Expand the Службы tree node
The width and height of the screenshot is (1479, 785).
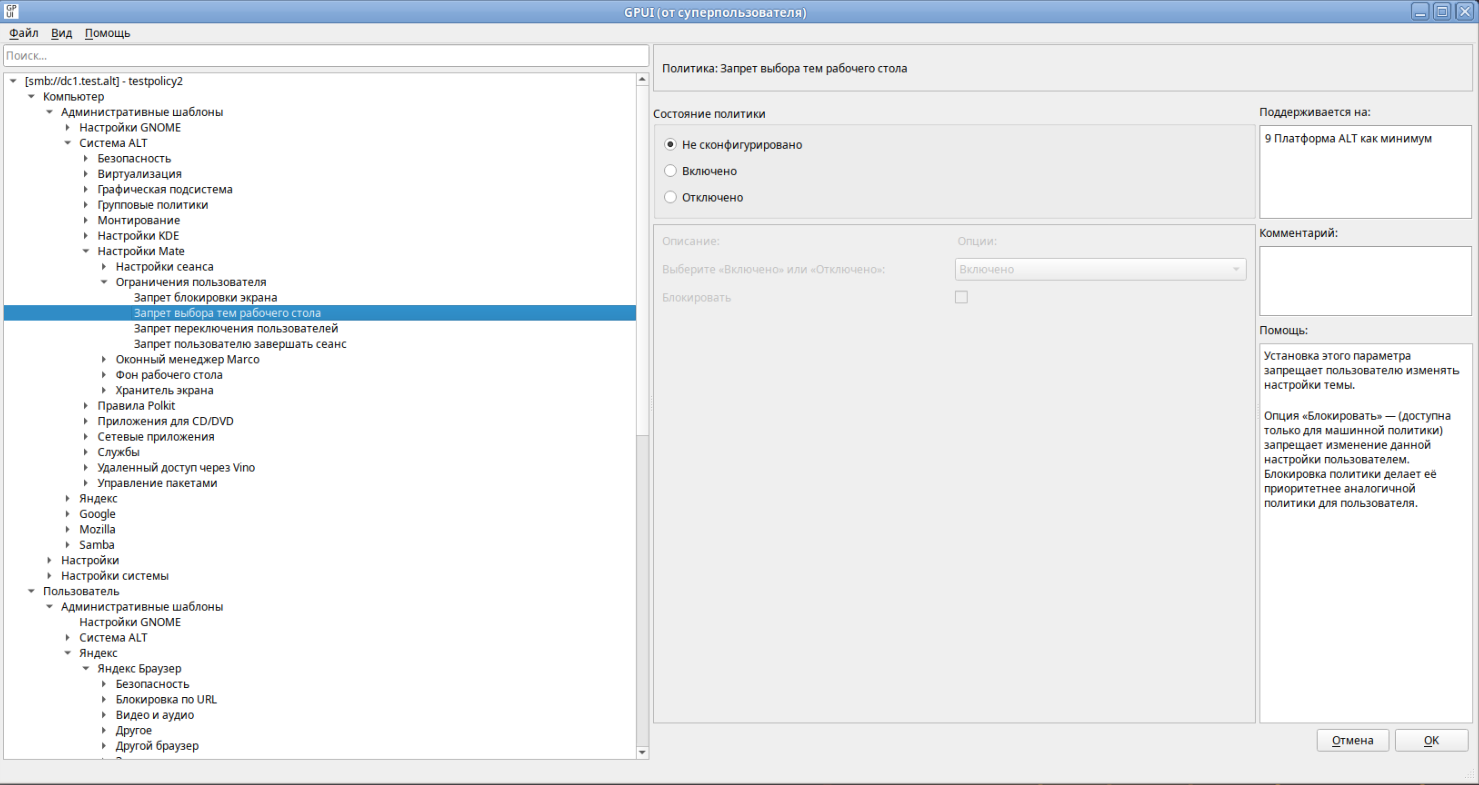(x=86, y=452)
